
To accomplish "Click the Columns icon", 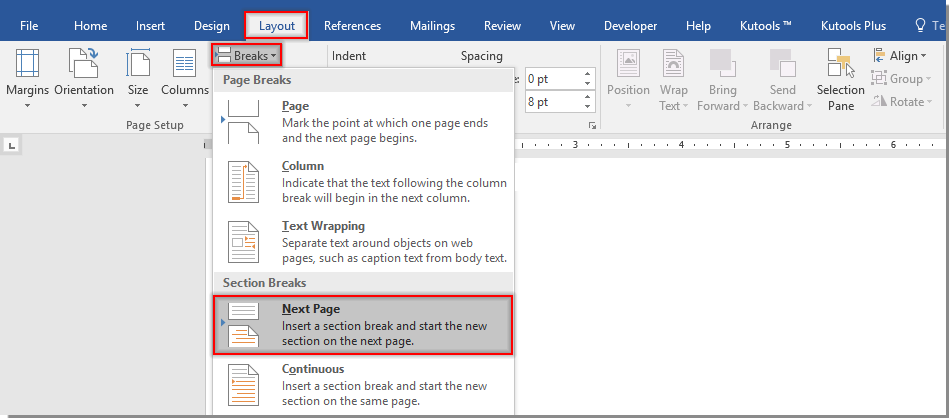I will coord(184,75).
